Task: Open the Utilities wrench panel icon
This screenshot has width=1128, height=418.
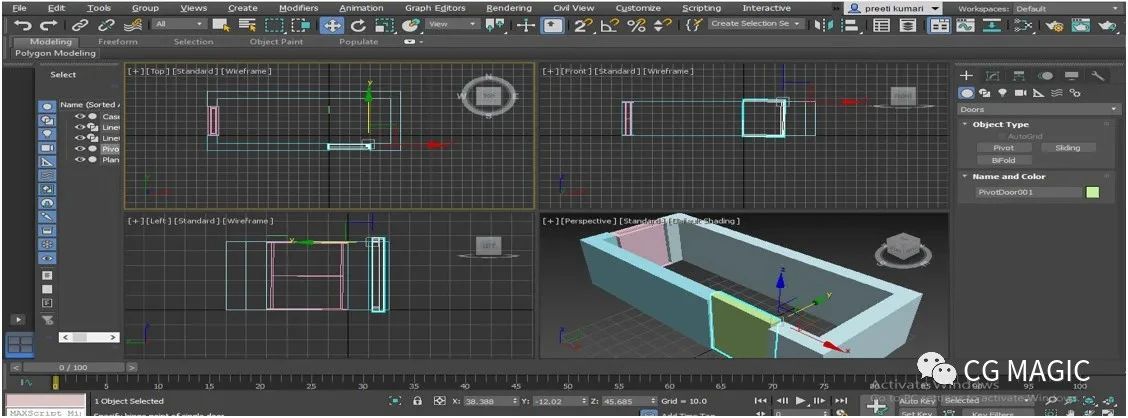Action: [1098, 76]
